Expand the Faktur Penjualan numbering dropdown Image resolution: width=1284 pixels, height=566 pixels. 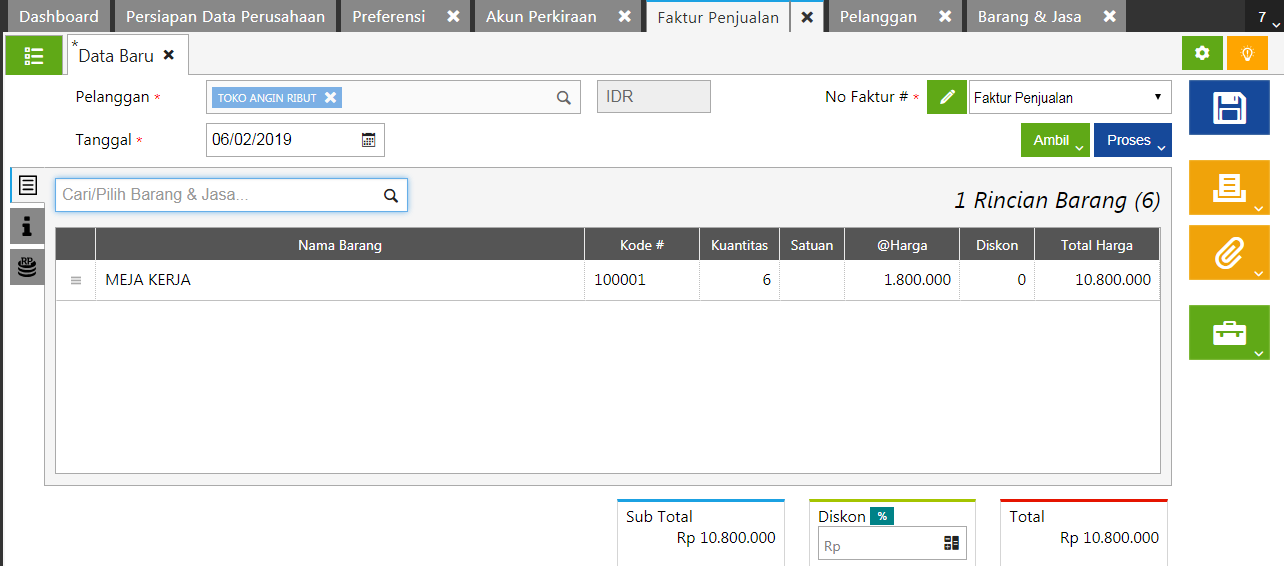[1070, 98]
